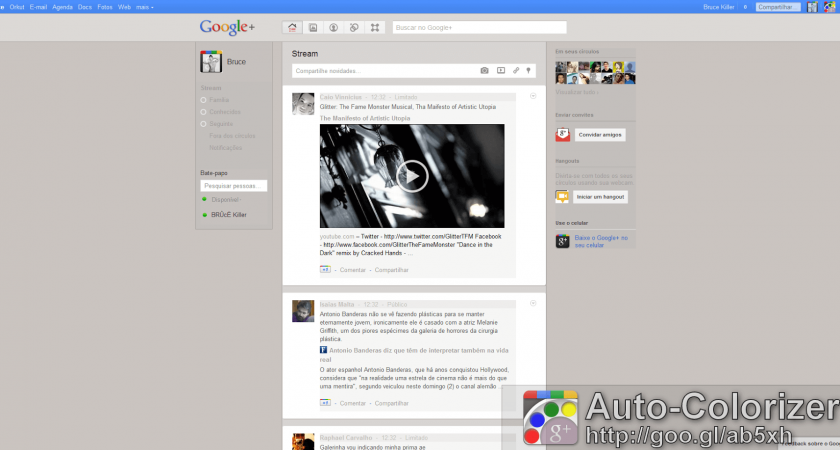The height and width of the screenshot is (450, 840).
Task: Open Fotos from the top bar
Action: click(x=105, y=7)
